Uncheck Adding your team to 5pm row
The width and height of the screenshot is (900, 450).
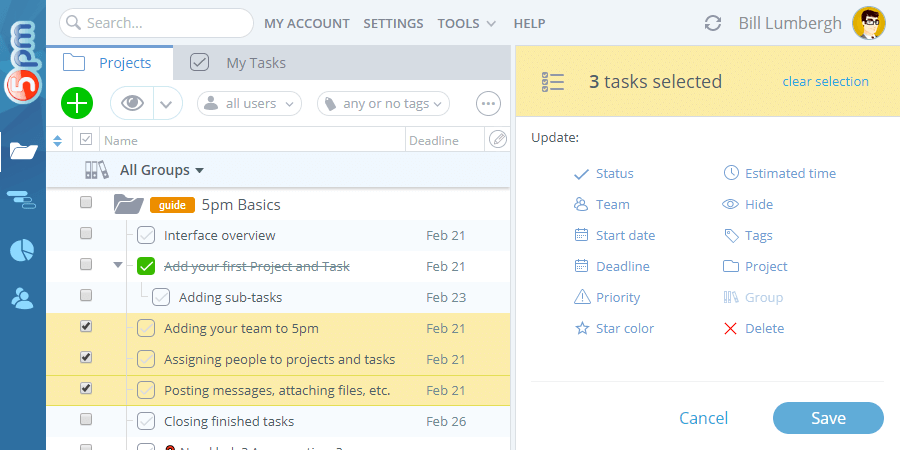(x=86, y=326)
